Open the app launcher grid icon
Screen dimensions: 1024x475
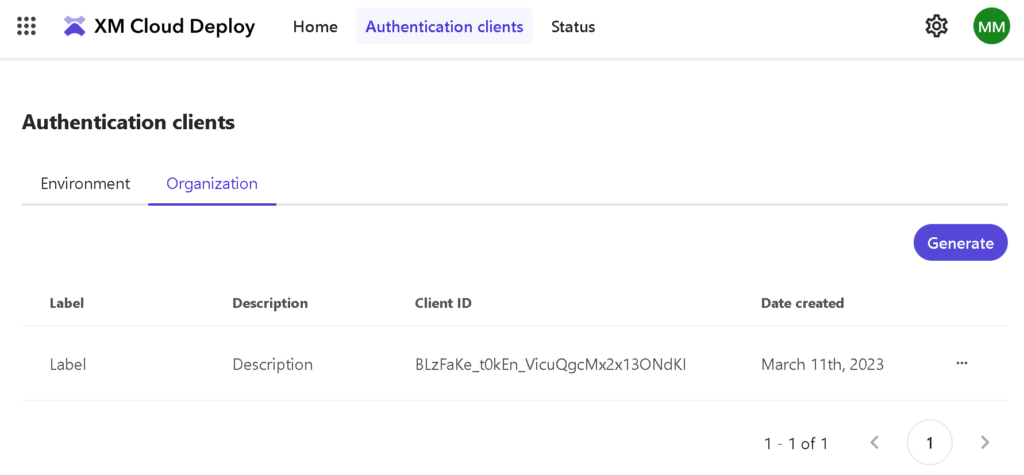[x=27, y=27]
